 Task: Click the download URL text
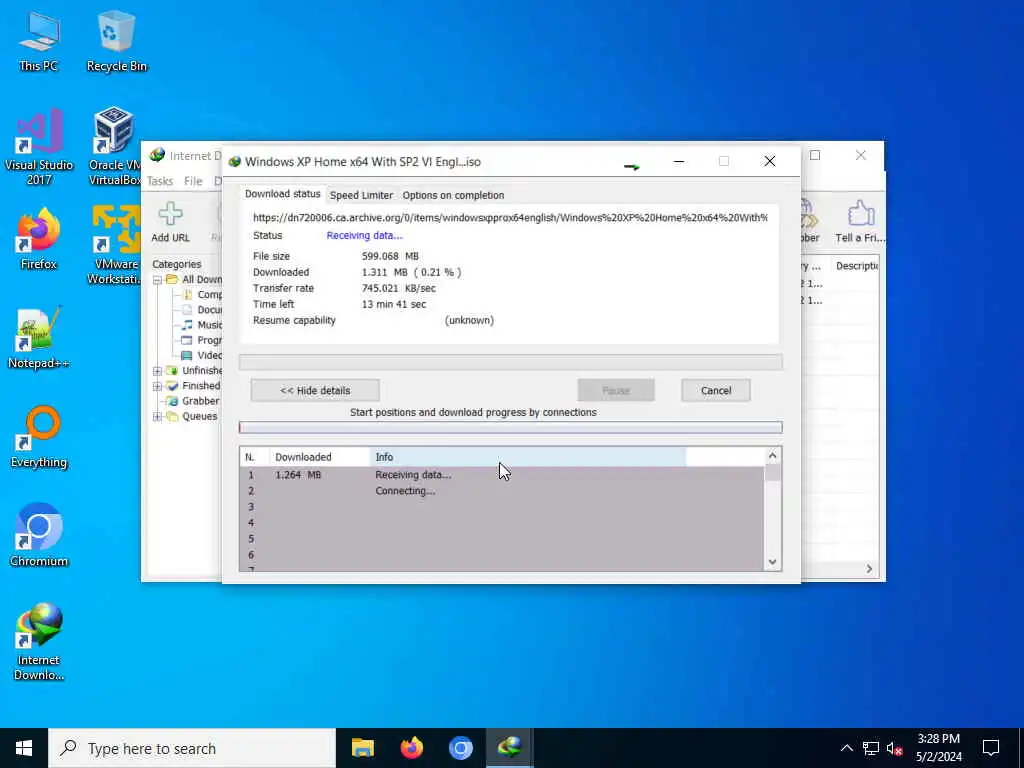pos(510,217)
